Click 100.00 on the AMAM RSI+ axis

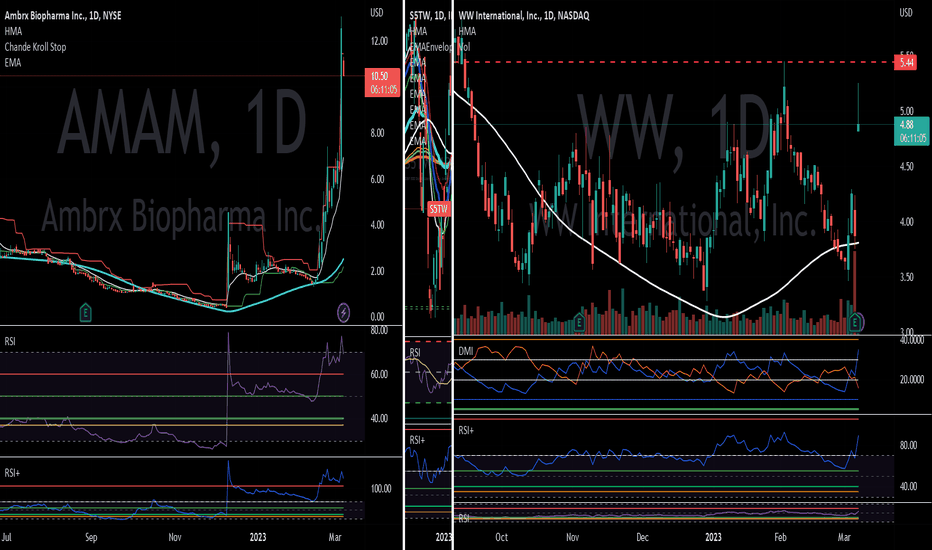pyautogui.click(x=381, y=489)
